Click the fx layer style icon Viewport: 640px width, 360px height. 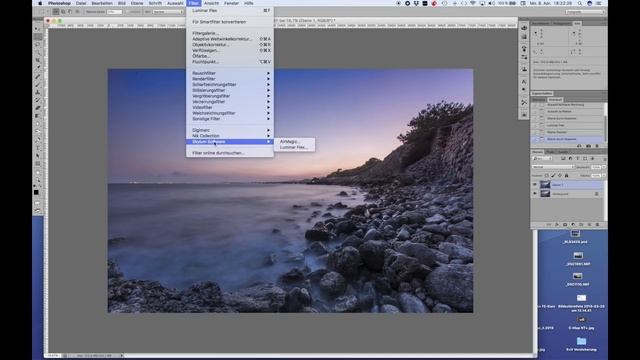[557, 224]
